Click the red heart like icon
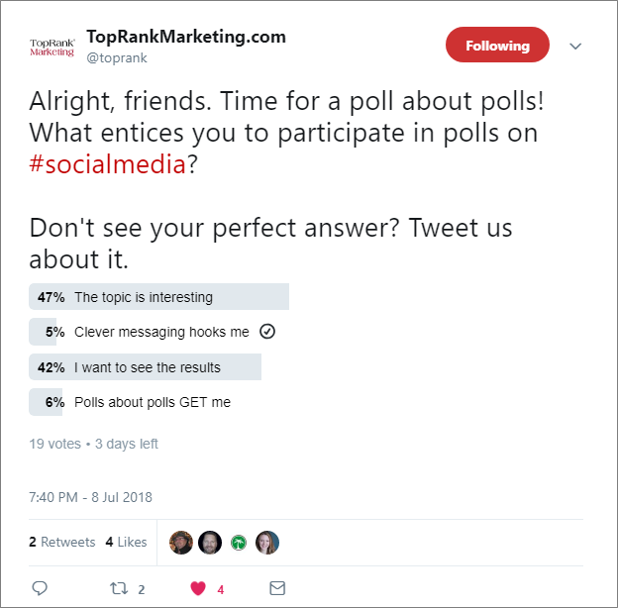The height and width of the screenshot is (608, 618). (x=198, y=588)
